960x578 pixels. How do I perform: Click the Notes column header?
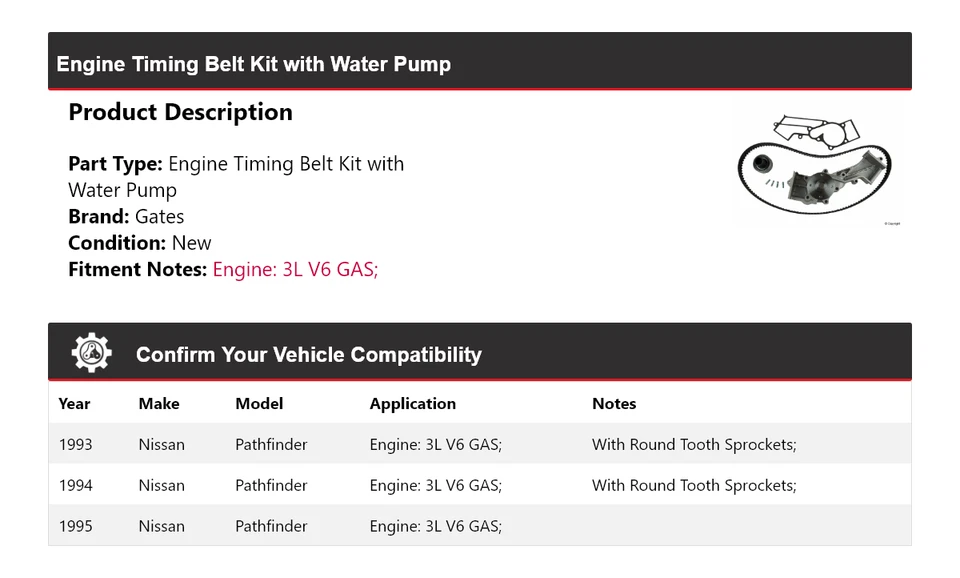point(614,404)
